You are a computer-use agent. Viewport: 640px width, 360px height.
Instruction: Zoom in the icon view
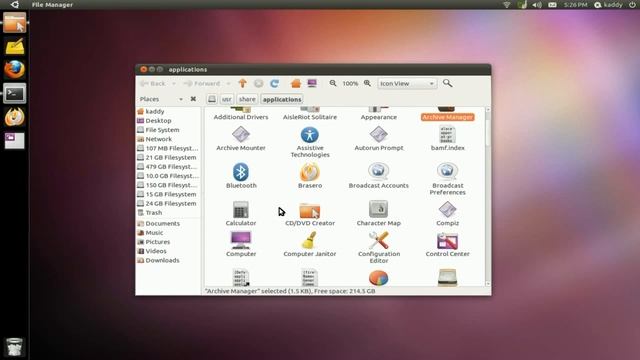[367, 83]
